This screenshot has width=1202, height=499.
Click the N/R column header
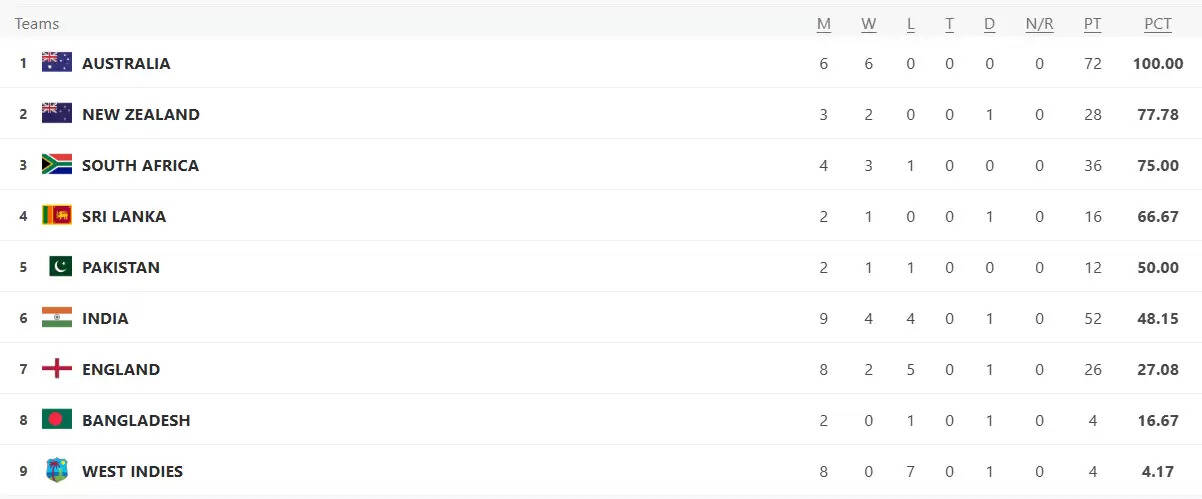[x=1039, y=24]
